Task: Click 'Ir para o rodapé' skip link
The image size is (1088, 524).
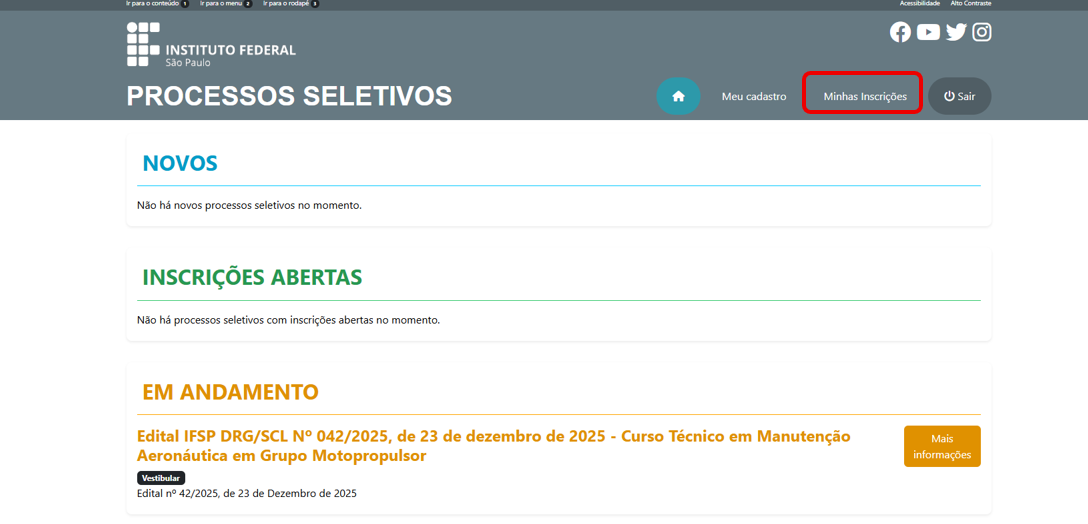Action: tap(287, 4)
